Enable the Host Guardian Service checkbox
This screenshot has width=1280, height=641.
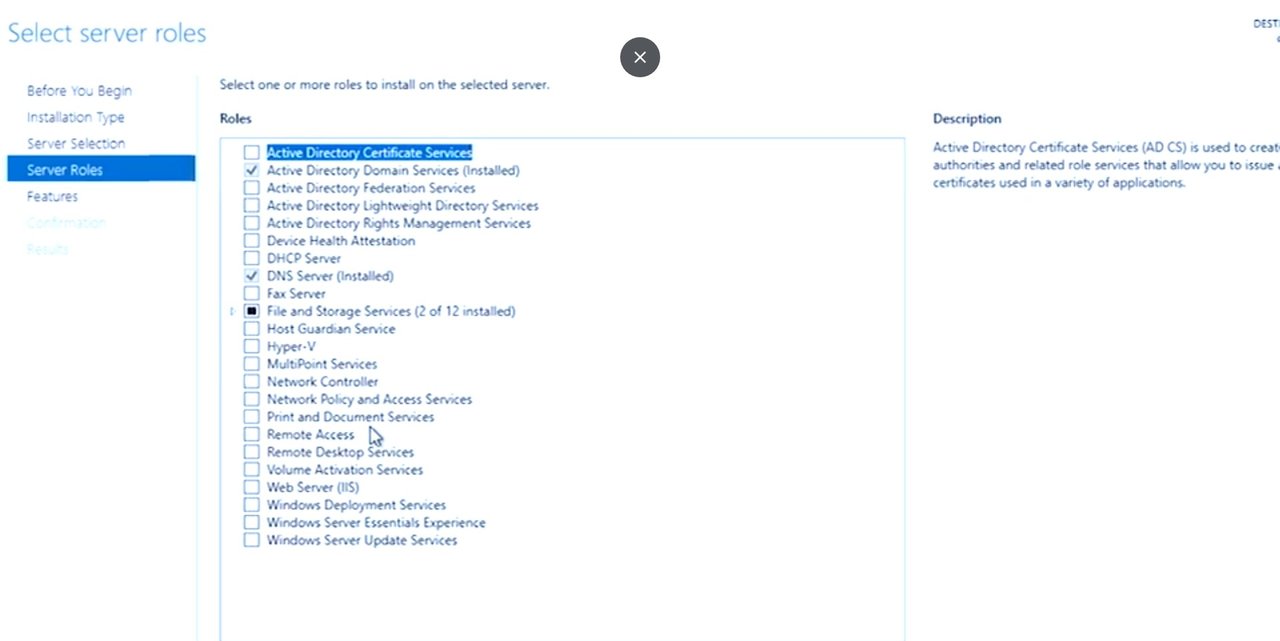251,329
